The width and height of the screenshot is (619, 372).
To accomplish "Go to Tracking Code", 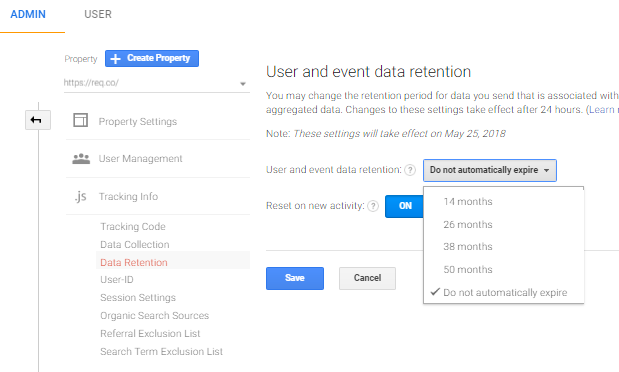I will (133, 227).
